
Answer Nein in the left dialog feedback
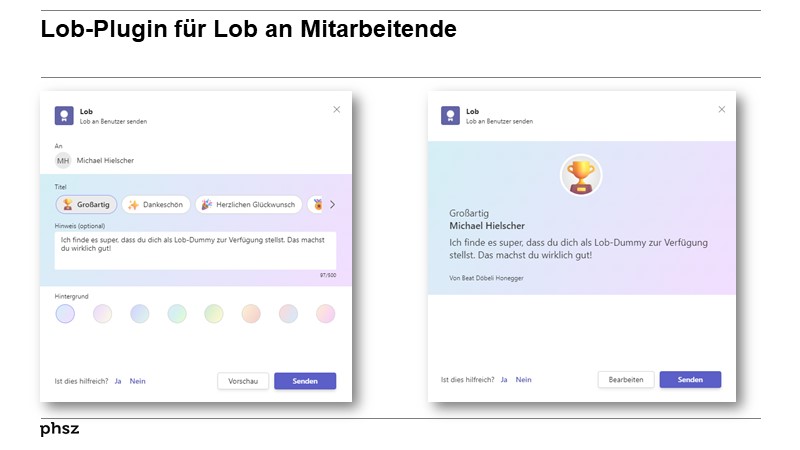(x=137, y=381)
